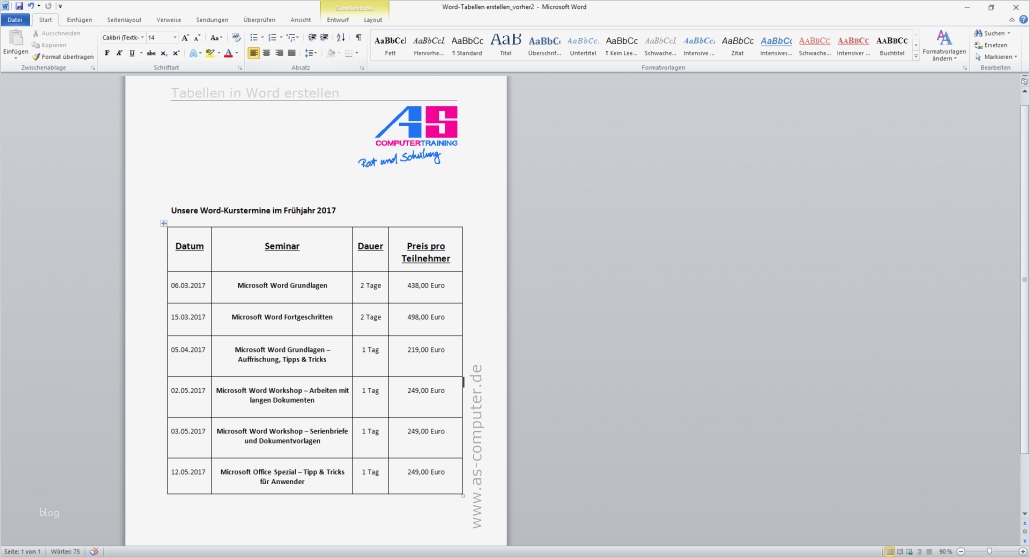Apply strikethrough with the abc icon
This screenshot has height=558, width=1030.
click(x=151, y=53)
